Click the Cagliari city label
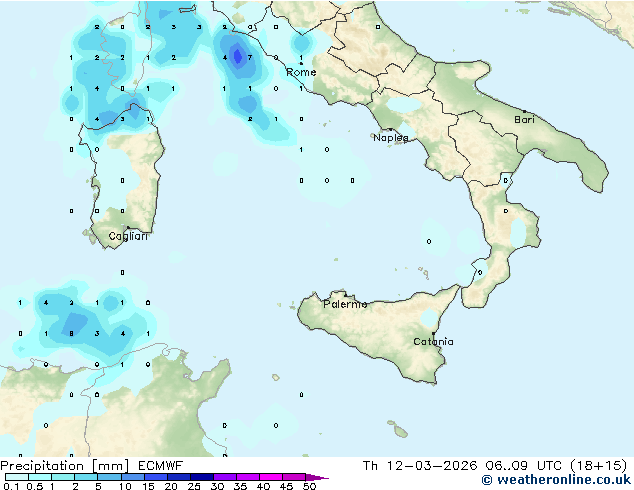634x490 pixels. click(128, 236)
